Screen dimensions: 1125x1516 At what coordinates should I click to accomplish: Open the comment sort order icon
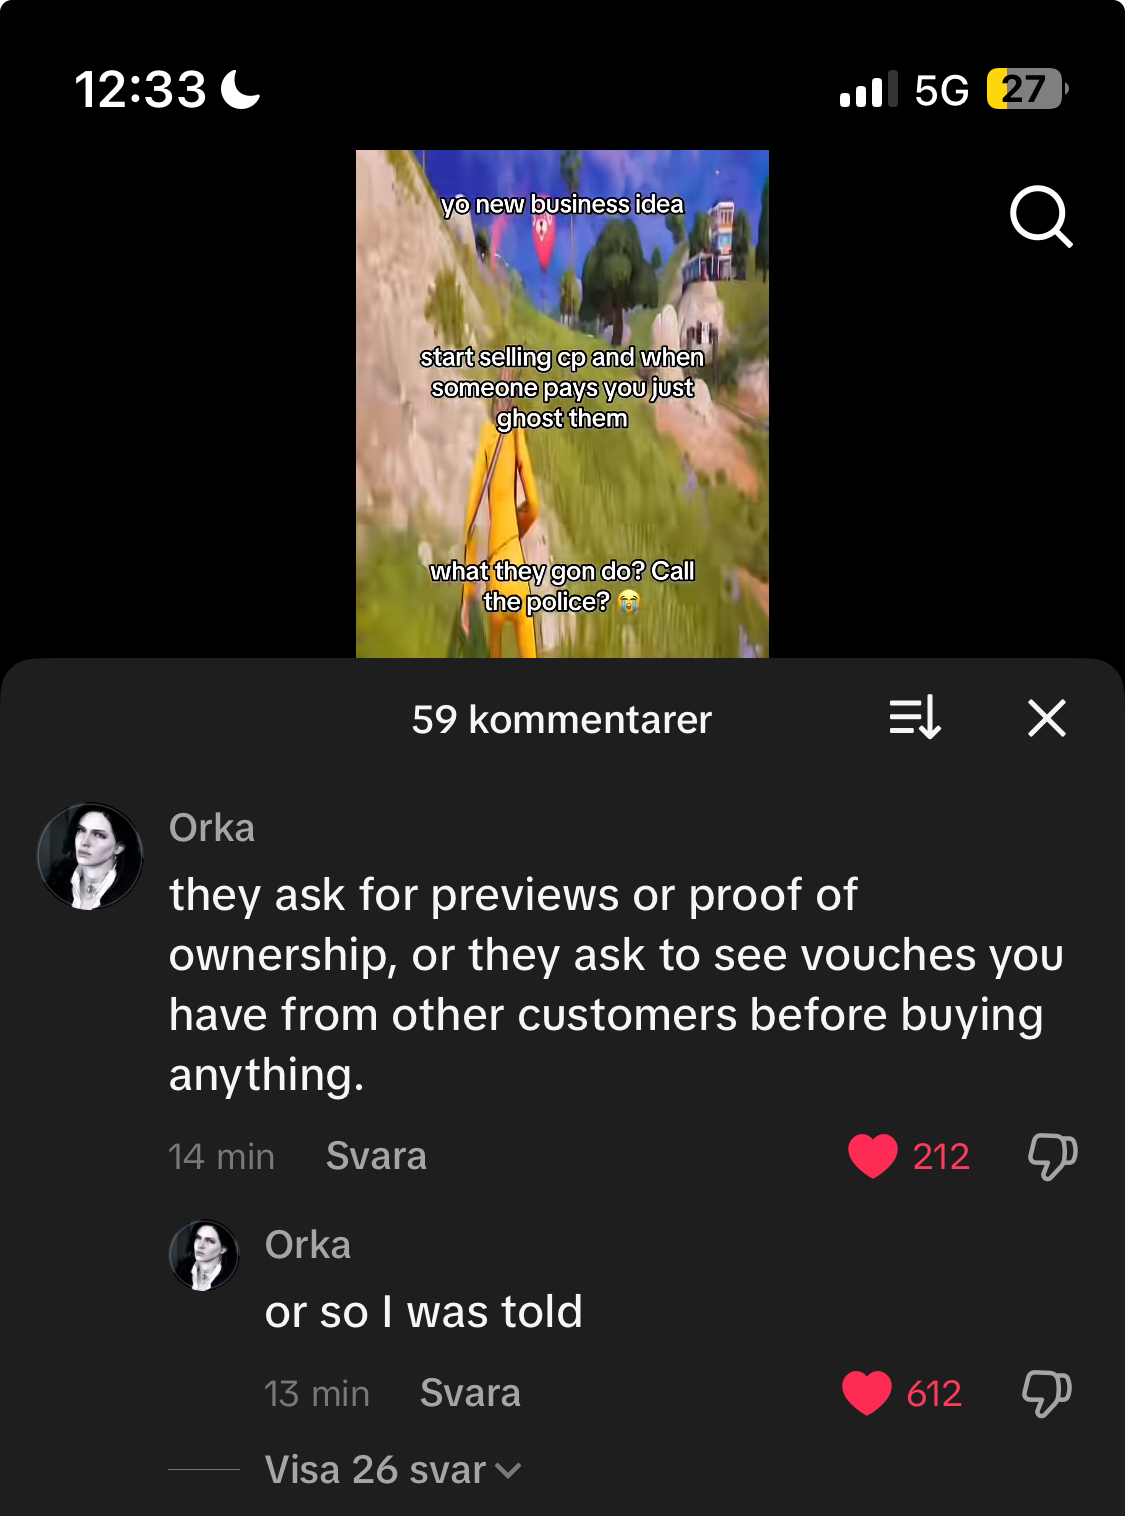(x=915, y=718)
